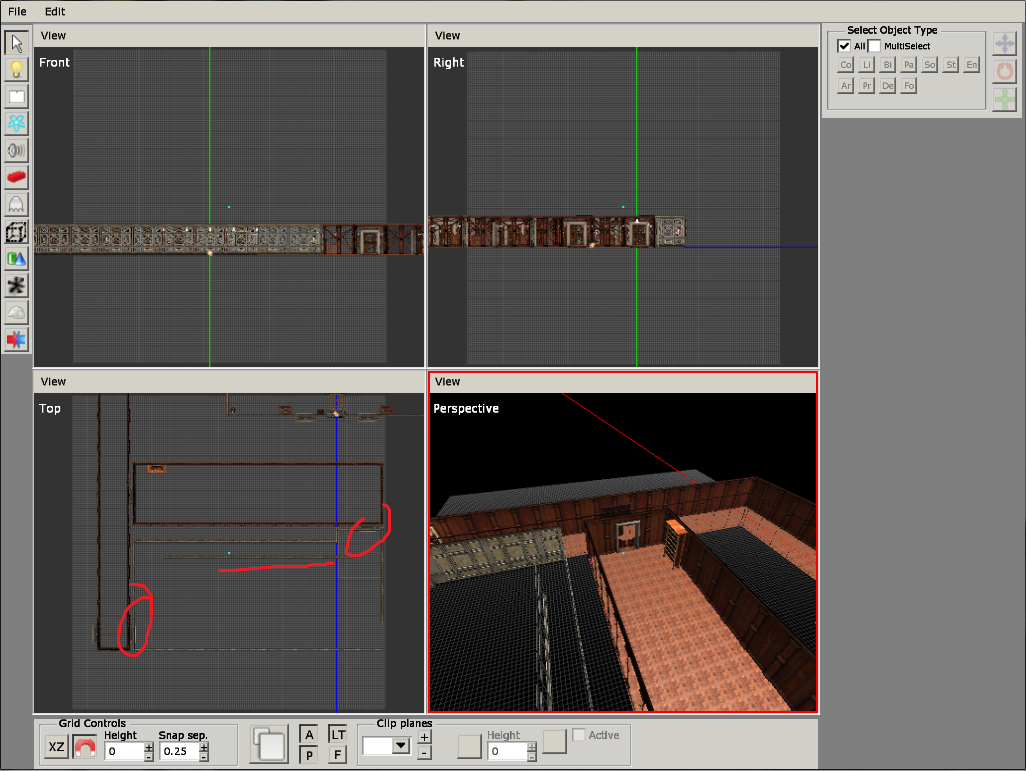The width and height of the screenshot is (1026, 771).
Task: Decrease Snap sep. value with down stepper
Action: [204, 756]
